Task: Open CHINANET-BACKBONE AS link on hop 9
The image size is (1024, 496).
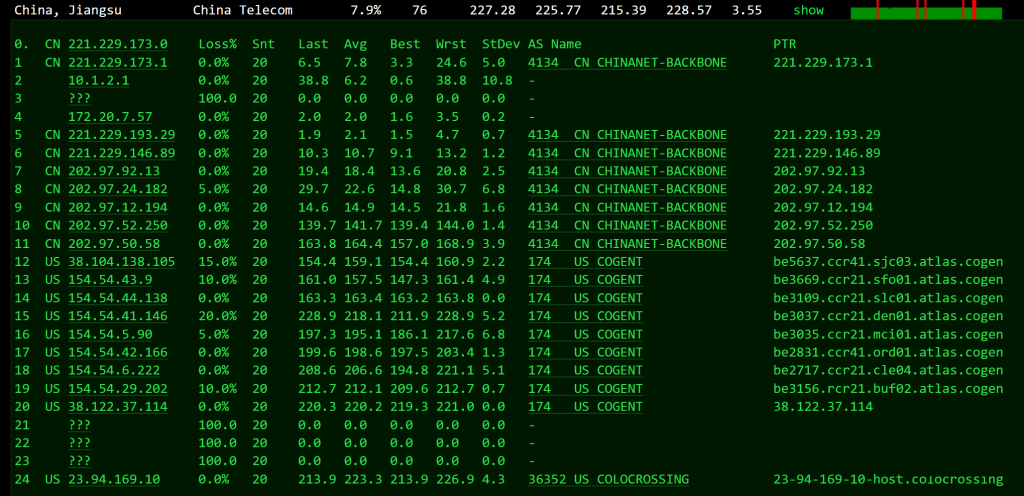Action: [627, 208]
